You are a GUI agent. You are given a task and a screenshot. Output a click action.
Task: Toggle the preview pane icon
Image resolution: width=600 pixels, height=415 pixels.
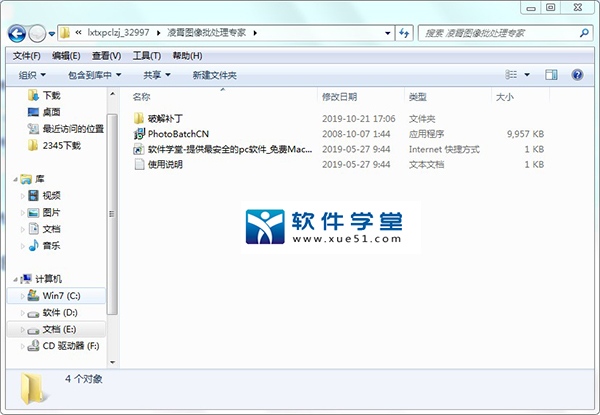coord(551,75)
